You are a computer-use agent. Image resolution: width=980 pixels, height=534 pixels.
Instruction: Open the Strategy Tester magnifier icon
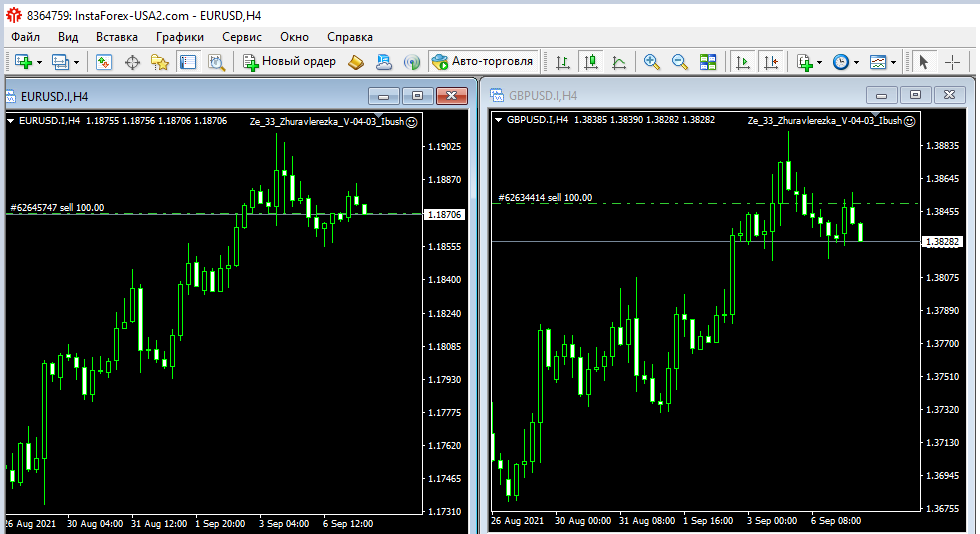(216, 62)
